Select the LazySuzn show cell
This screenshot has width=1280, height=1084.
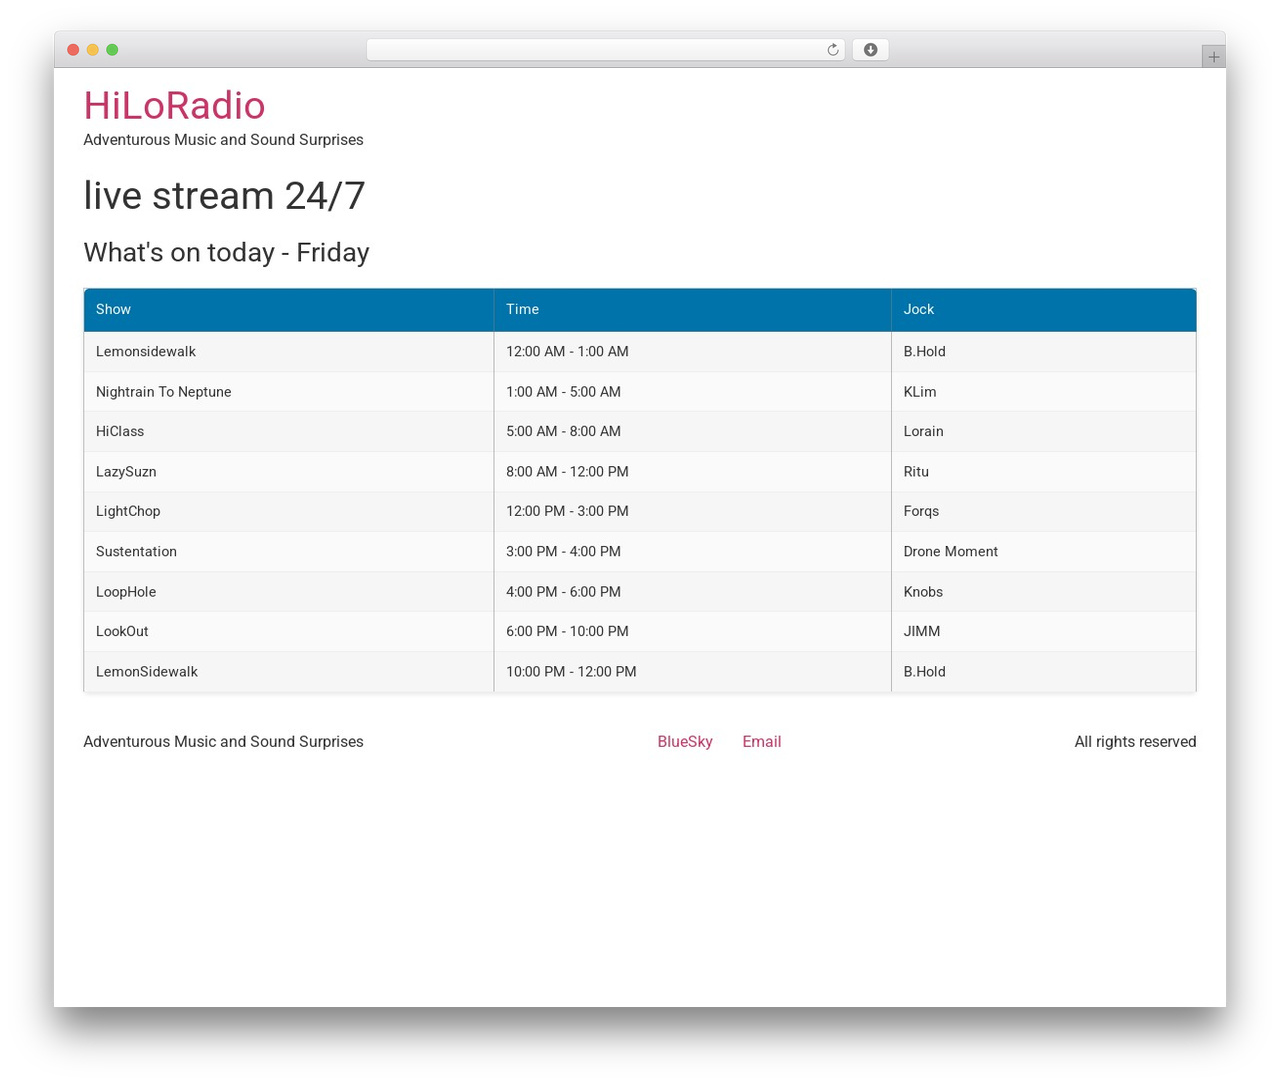[289, 472]
